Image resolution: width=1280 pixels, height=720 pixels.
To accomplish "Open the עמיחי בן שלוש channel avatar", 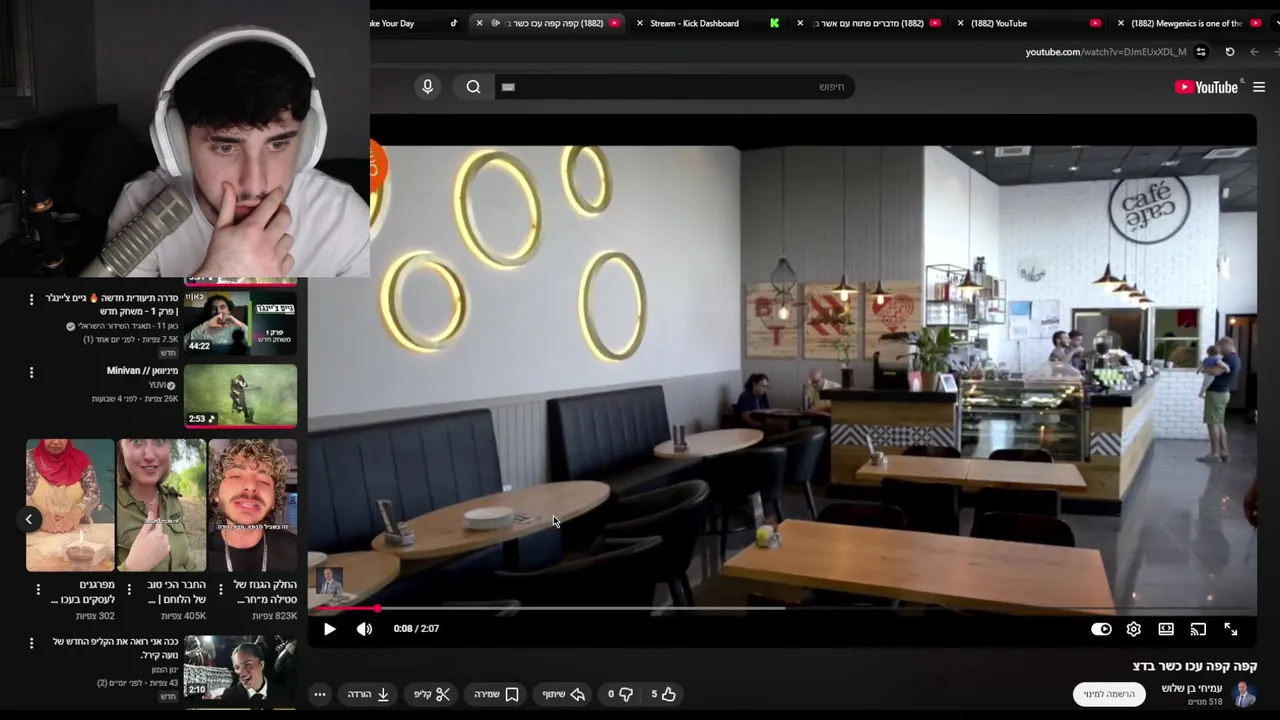I will pos(1245,694).
